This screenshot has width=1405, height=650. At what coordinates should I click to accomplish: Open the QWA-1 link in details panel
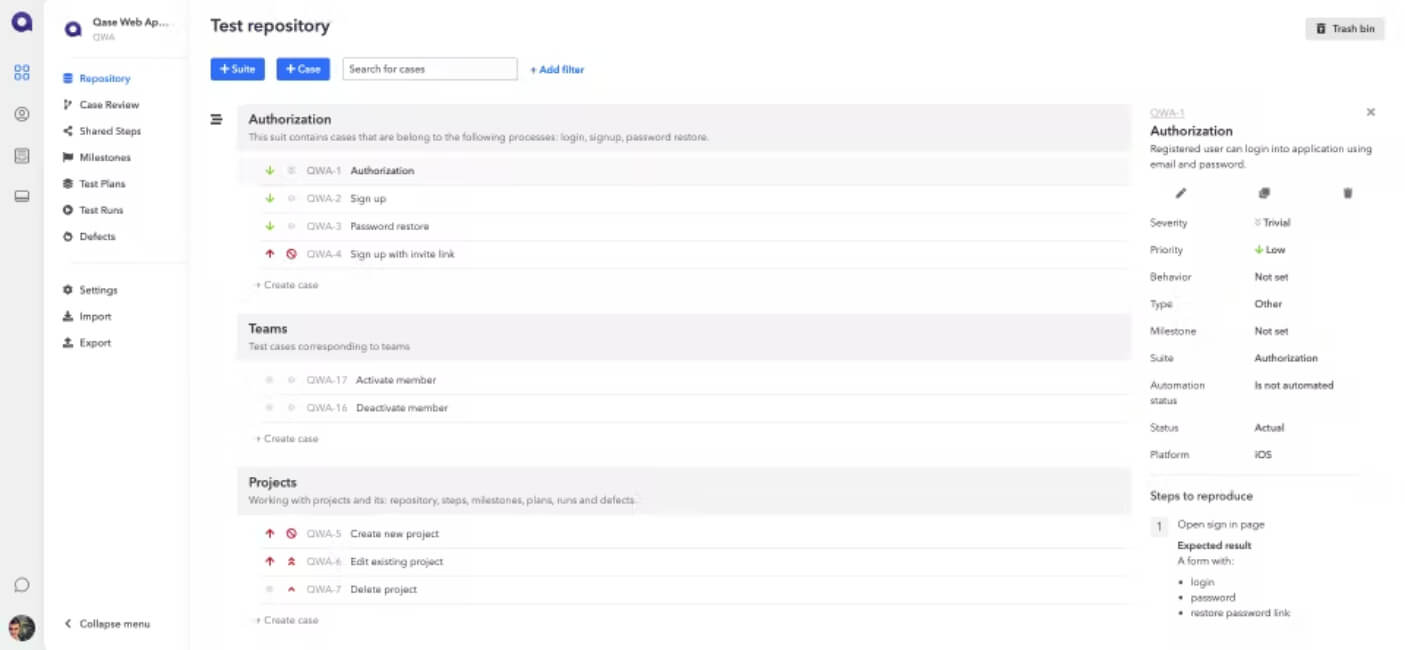point(1167,113)
